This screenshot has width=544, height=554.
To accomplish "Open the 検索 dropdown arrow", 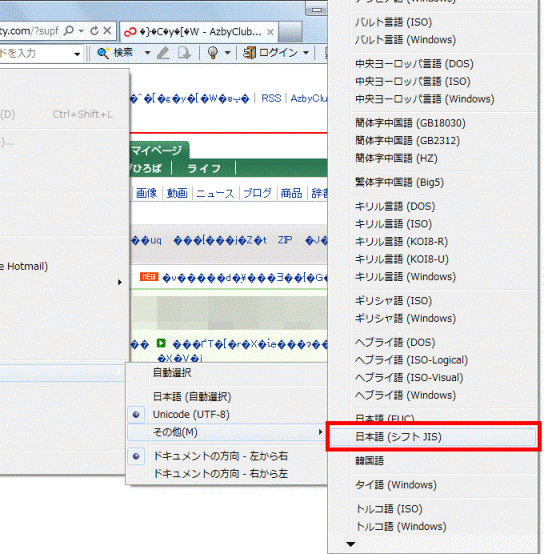I will pyautogui.click(x=147, y=53).
